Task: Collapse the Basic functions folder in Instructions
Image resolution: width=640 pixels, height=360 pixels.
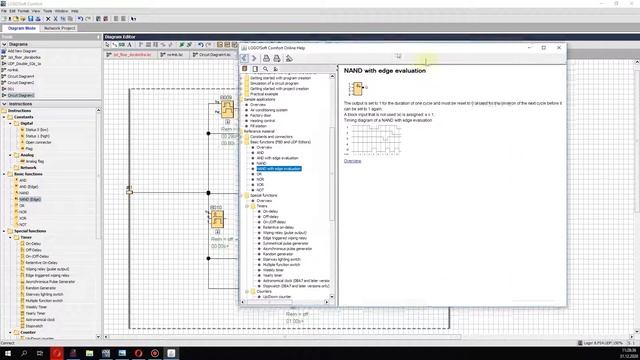Action: pyautogui.click(x=4, y=174)
